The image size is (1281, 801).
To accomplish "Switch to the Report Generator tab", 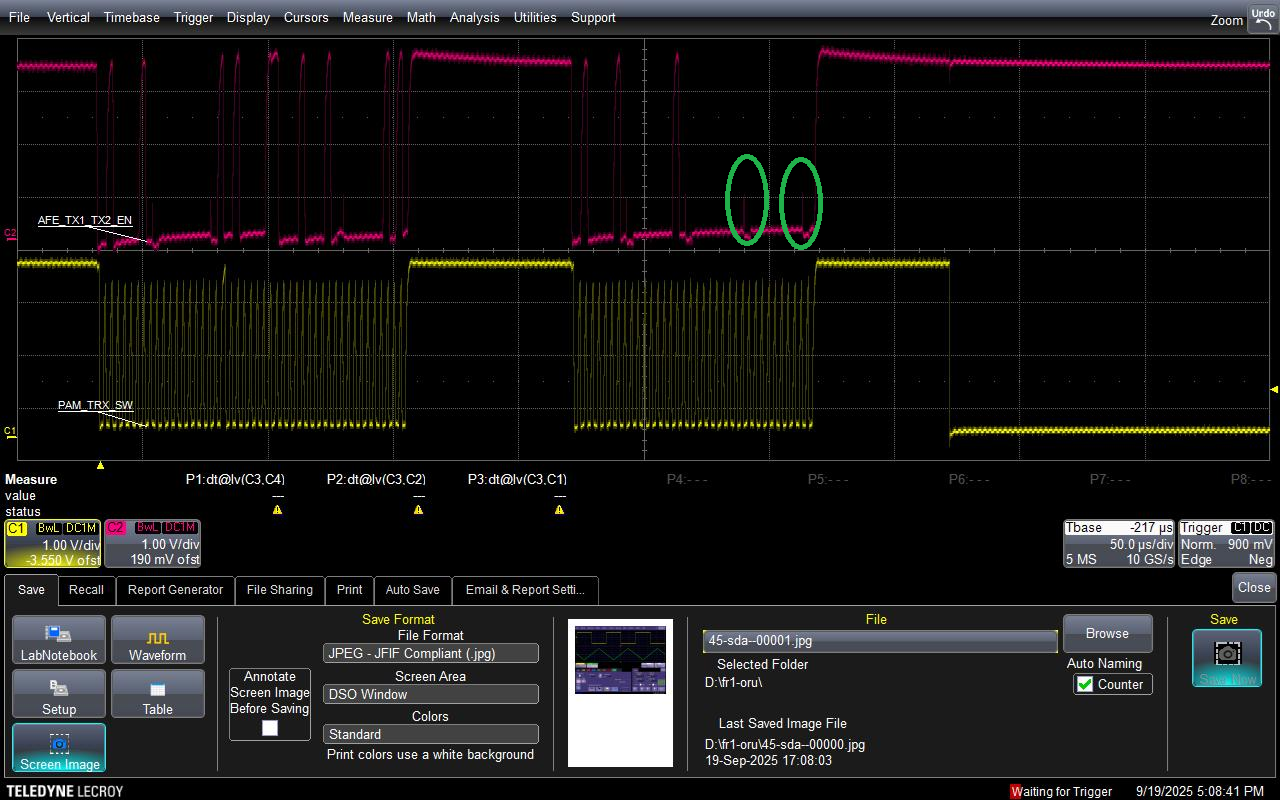I will (175, 590).
